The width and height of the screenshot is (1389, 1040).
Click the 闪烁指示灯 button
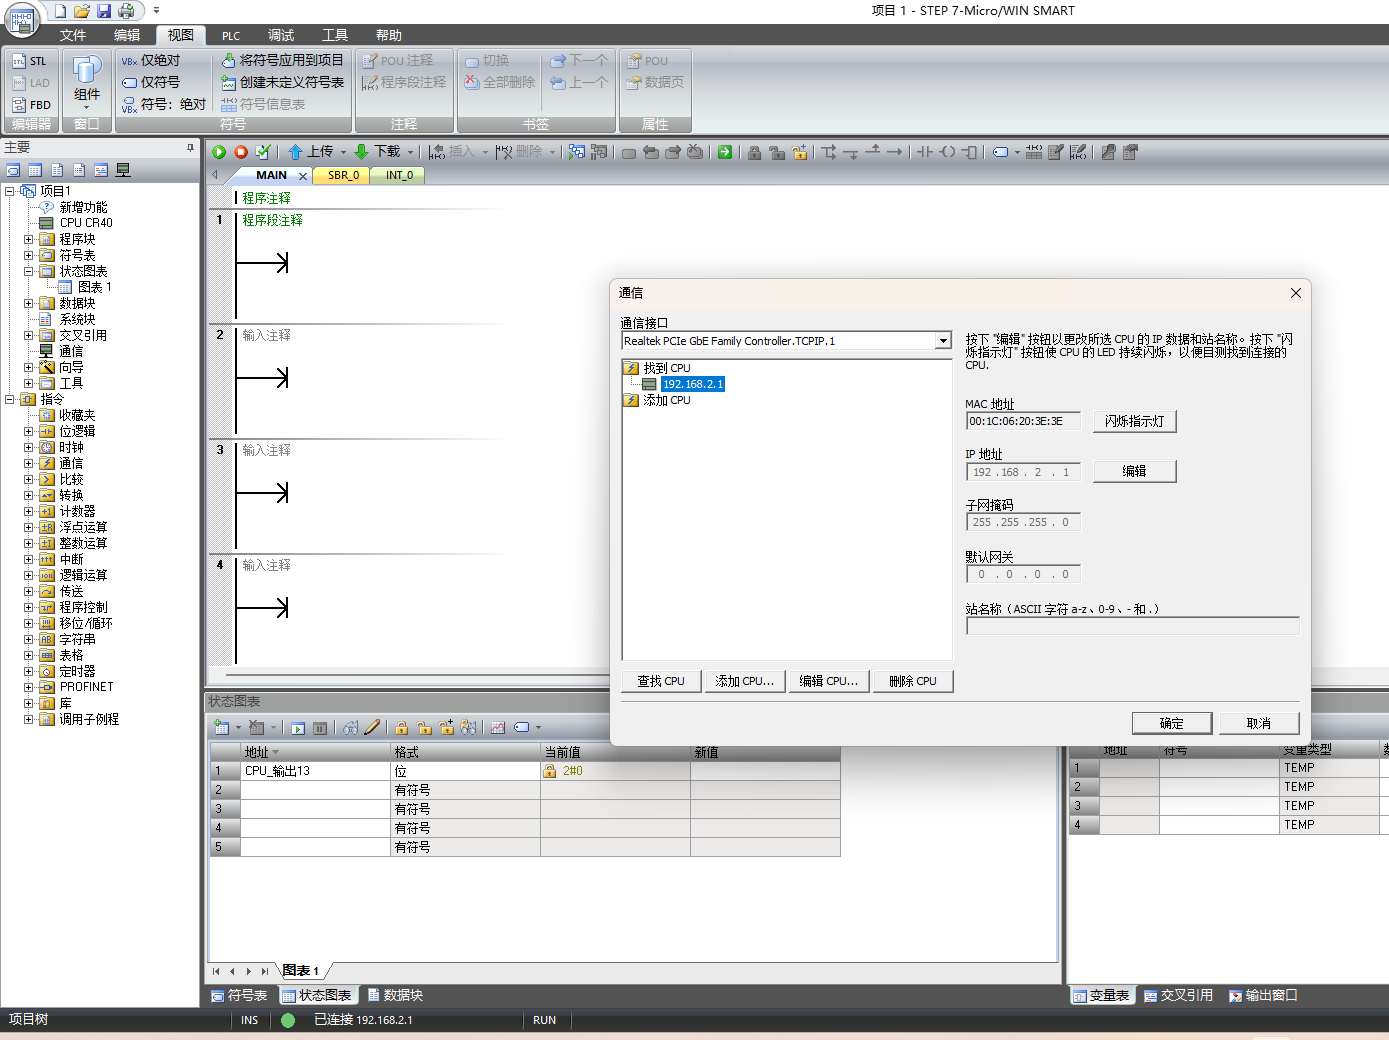tap(1135, 421)
